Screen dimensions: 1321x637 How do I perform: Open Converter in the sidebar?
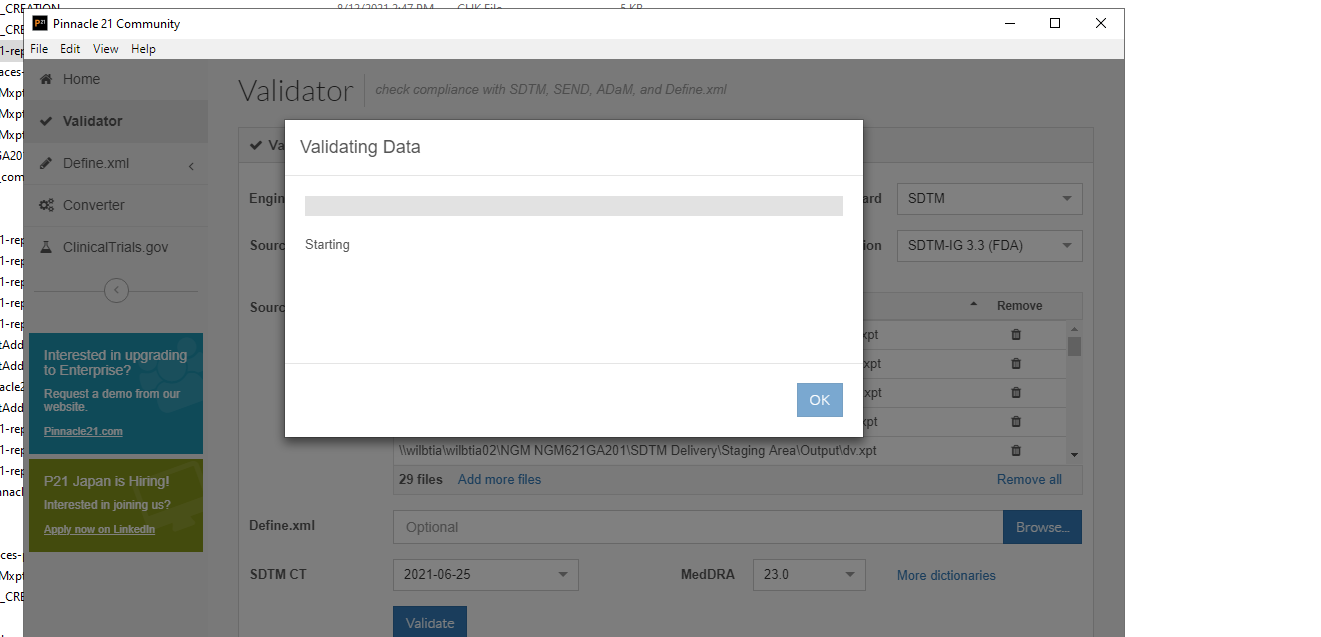[x=116, y=205]
